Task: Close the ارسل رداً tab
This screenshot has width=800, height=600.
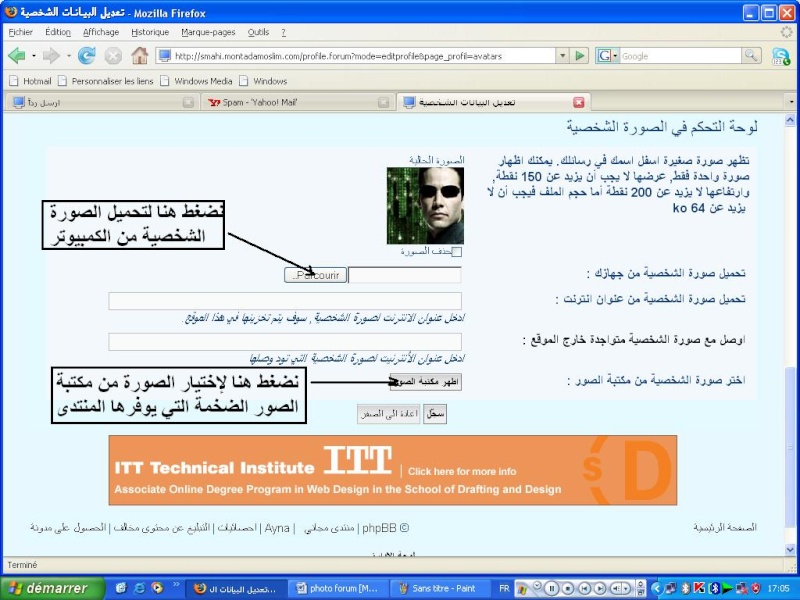Action: [x=188, y=103]
